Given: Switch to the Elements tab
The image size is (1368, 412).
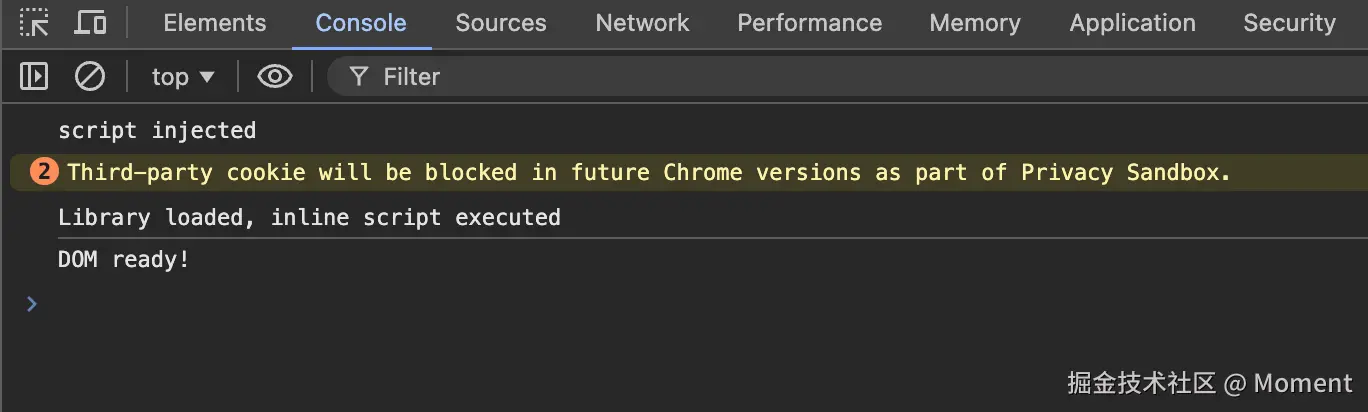Looking at the screenshot, I should pos(215,23).
